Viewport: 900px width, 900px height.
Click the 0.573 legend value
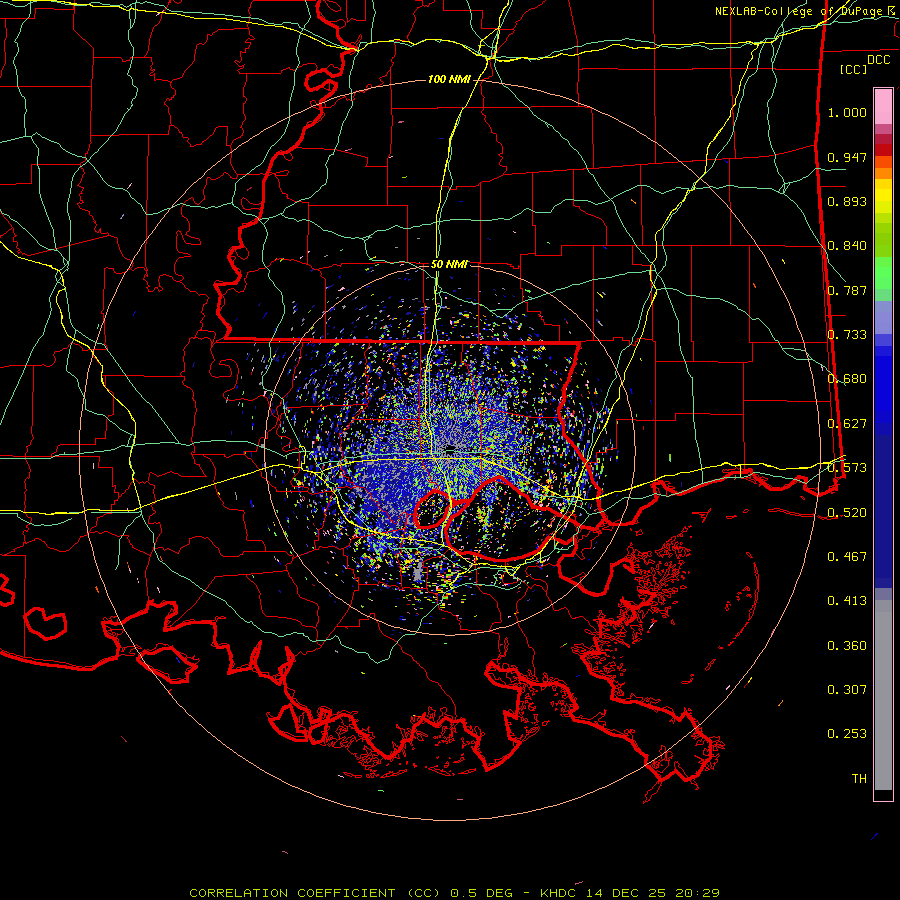pos(847,468)
